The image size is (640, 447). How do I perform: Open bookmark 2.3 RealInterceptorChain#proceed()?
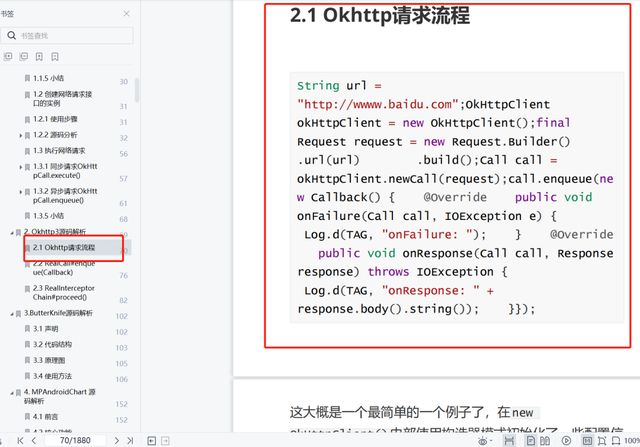pos(64,293)
